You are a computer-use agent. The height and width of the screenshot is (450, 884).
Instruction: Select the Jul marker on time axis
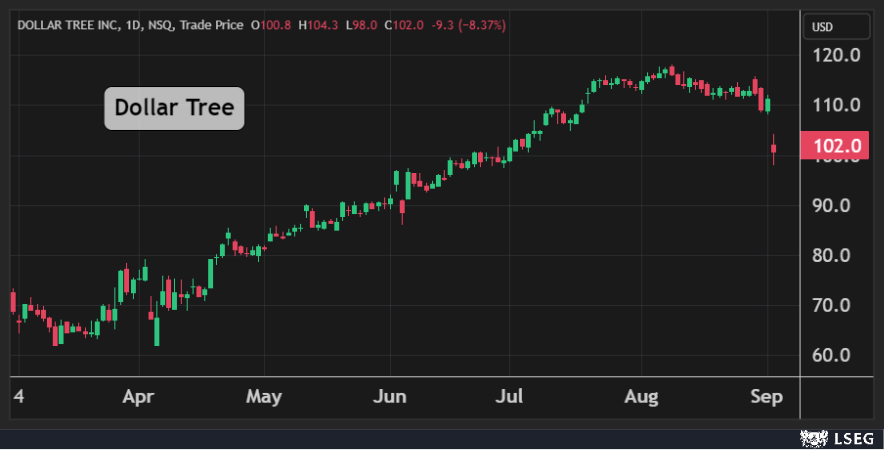pyautogui.click(x=511, y=397)
